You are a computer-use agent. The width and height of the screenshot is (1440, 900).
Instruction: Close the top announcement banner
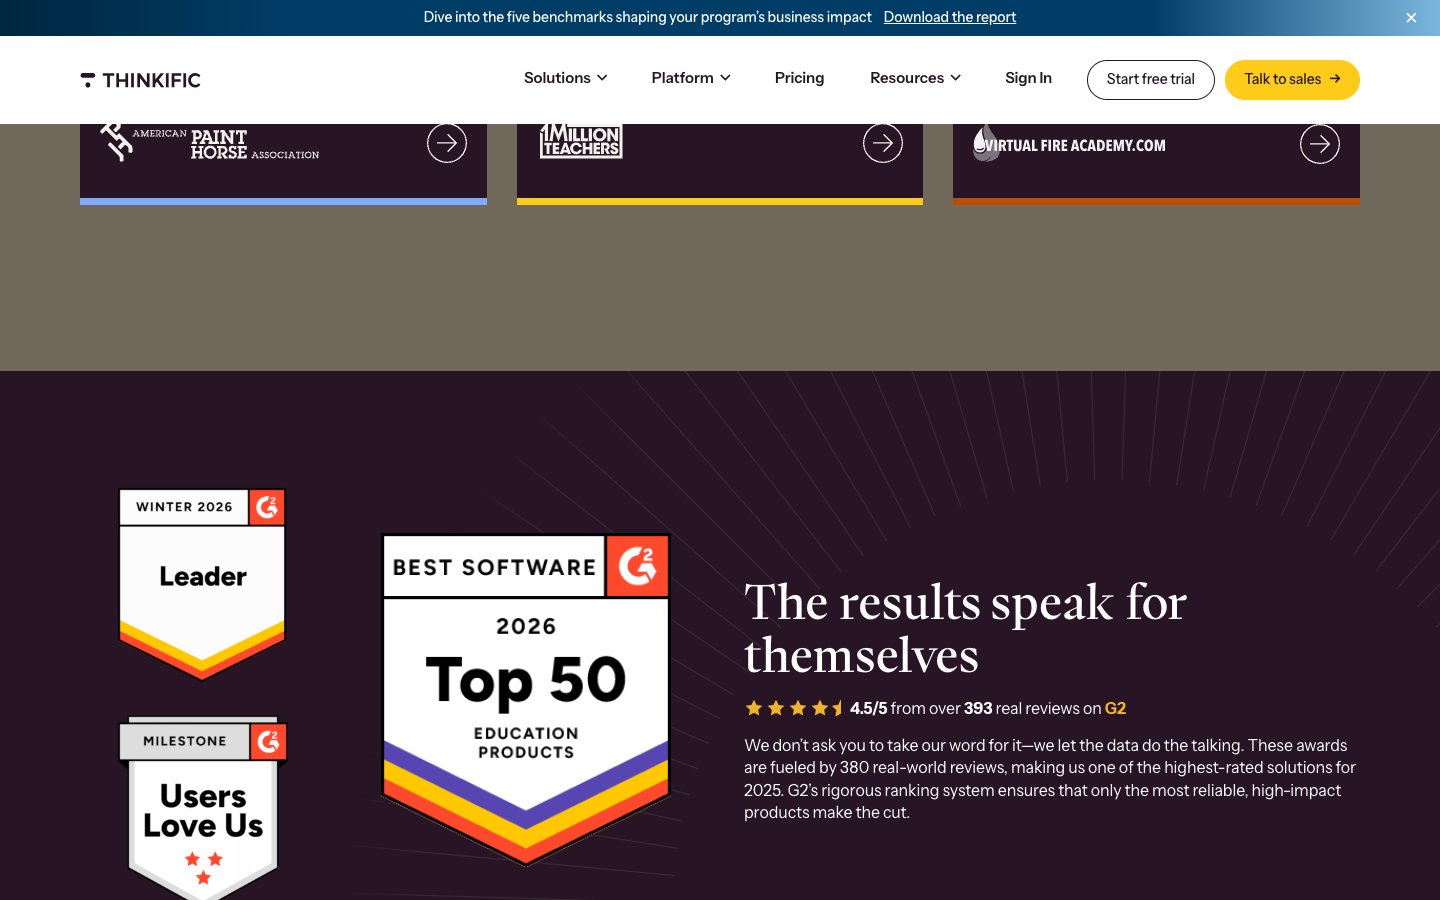(1411, 18)
